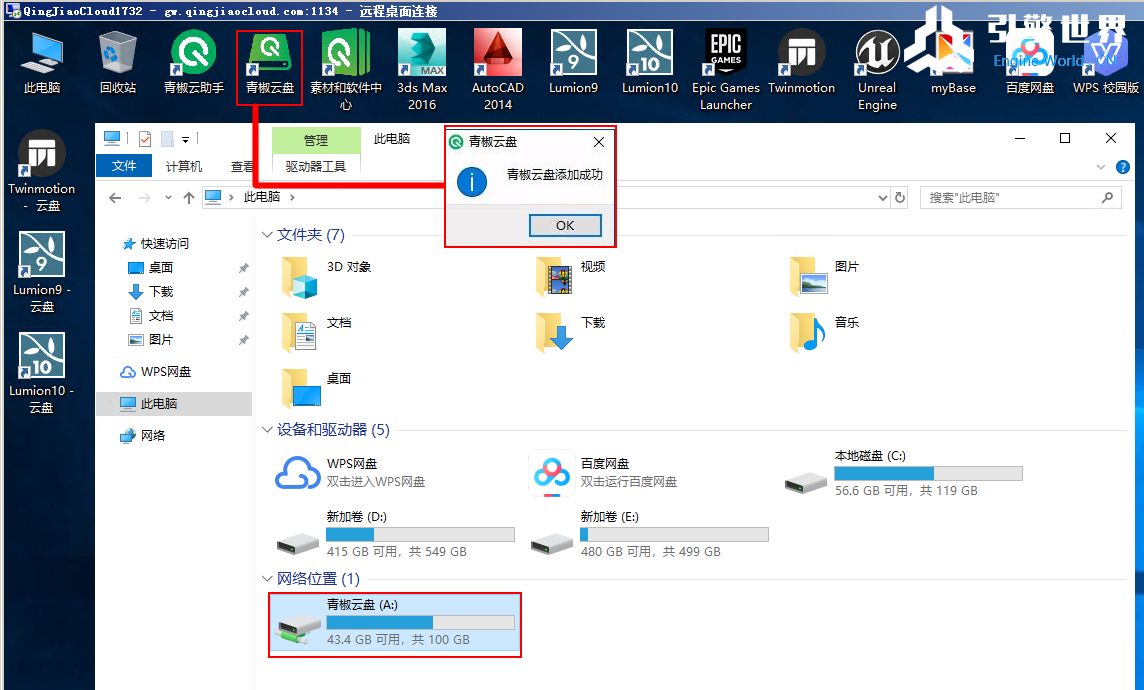Click the 此电脑 breadcrumb in address bar
Viewport: 1144px width, 690px height.
tap(262, 197)
